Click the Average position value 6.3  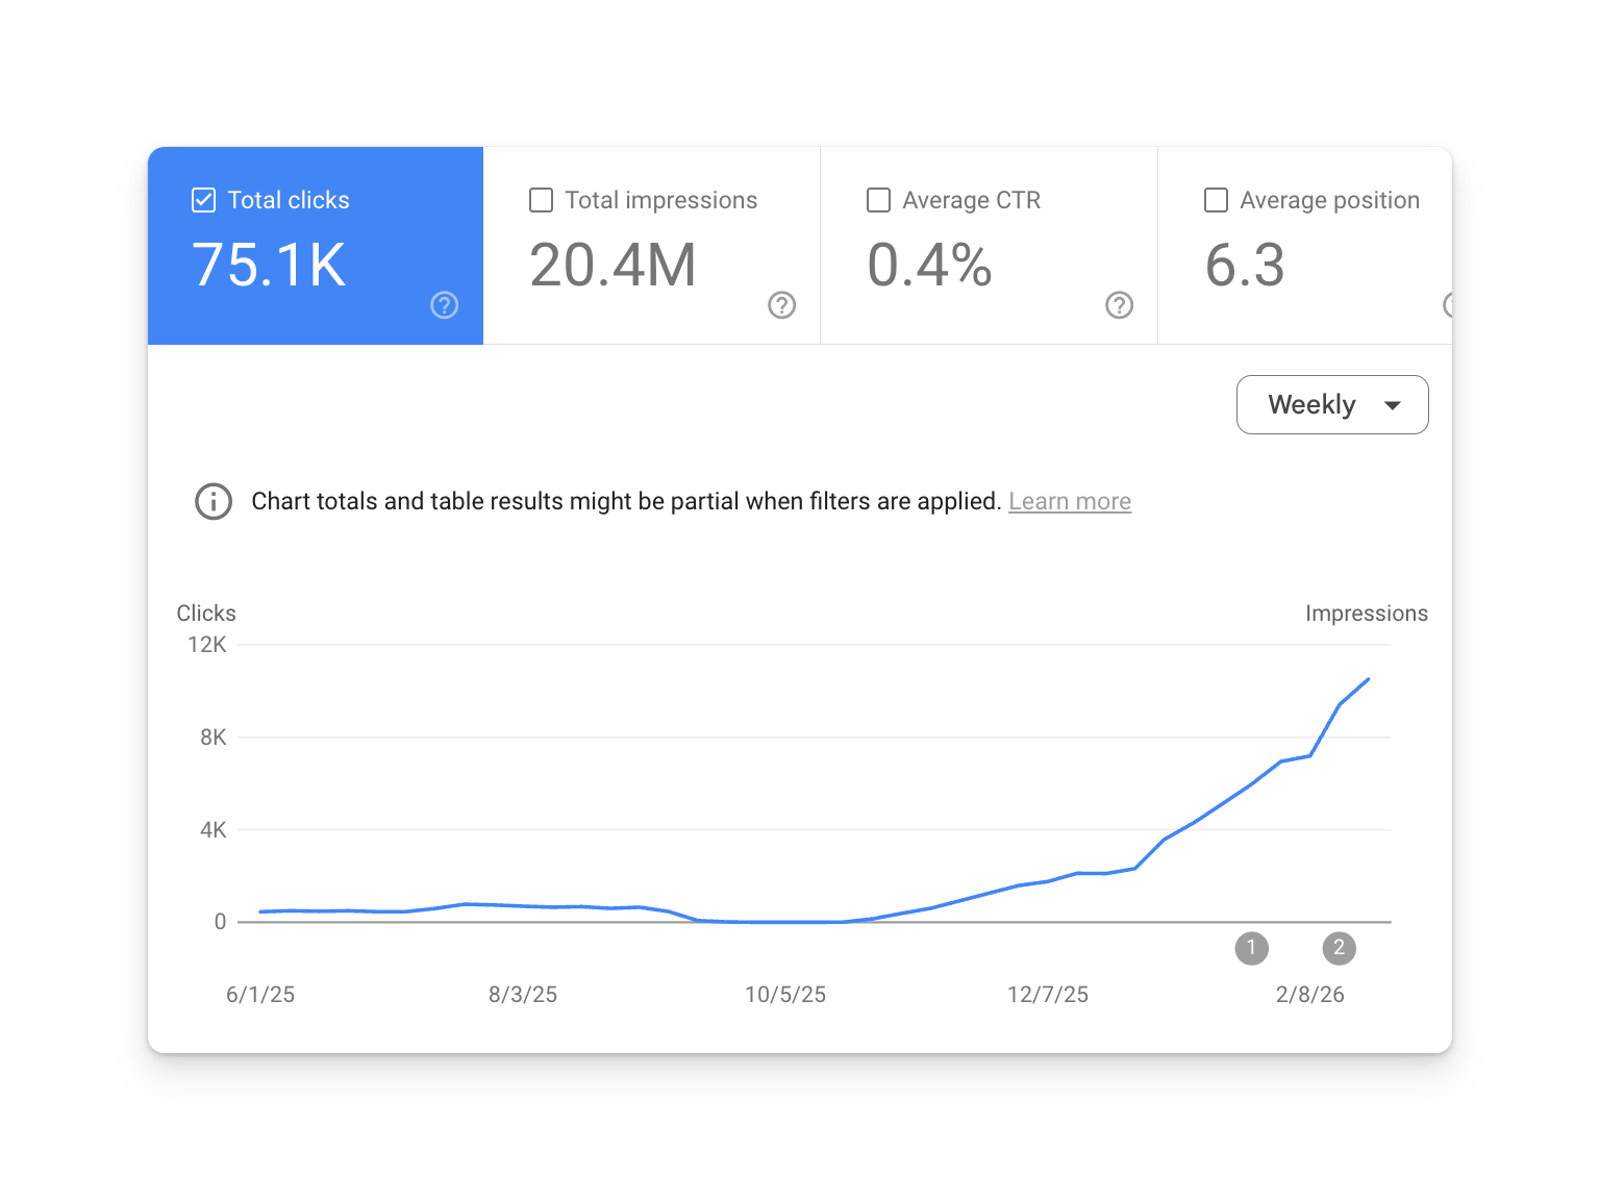[x=1244, y=266]
